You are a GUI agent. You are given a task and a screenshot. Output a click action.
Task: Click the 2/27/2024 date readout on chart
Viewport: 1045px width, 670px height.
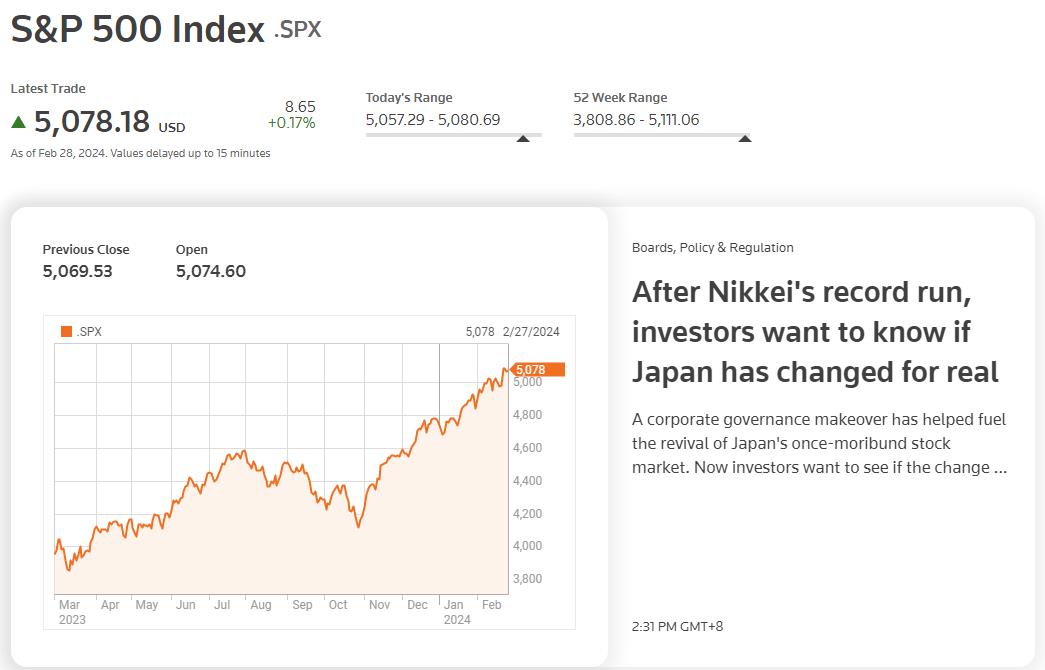531,331
